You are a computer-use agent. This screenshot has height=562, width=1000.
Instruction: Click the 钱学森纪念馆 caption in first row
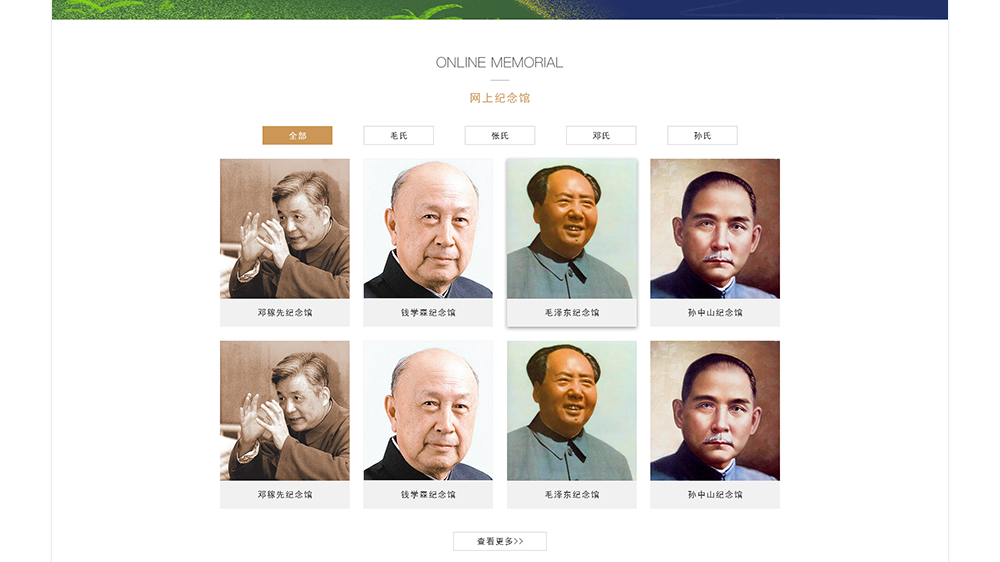[x=428, y=313]
